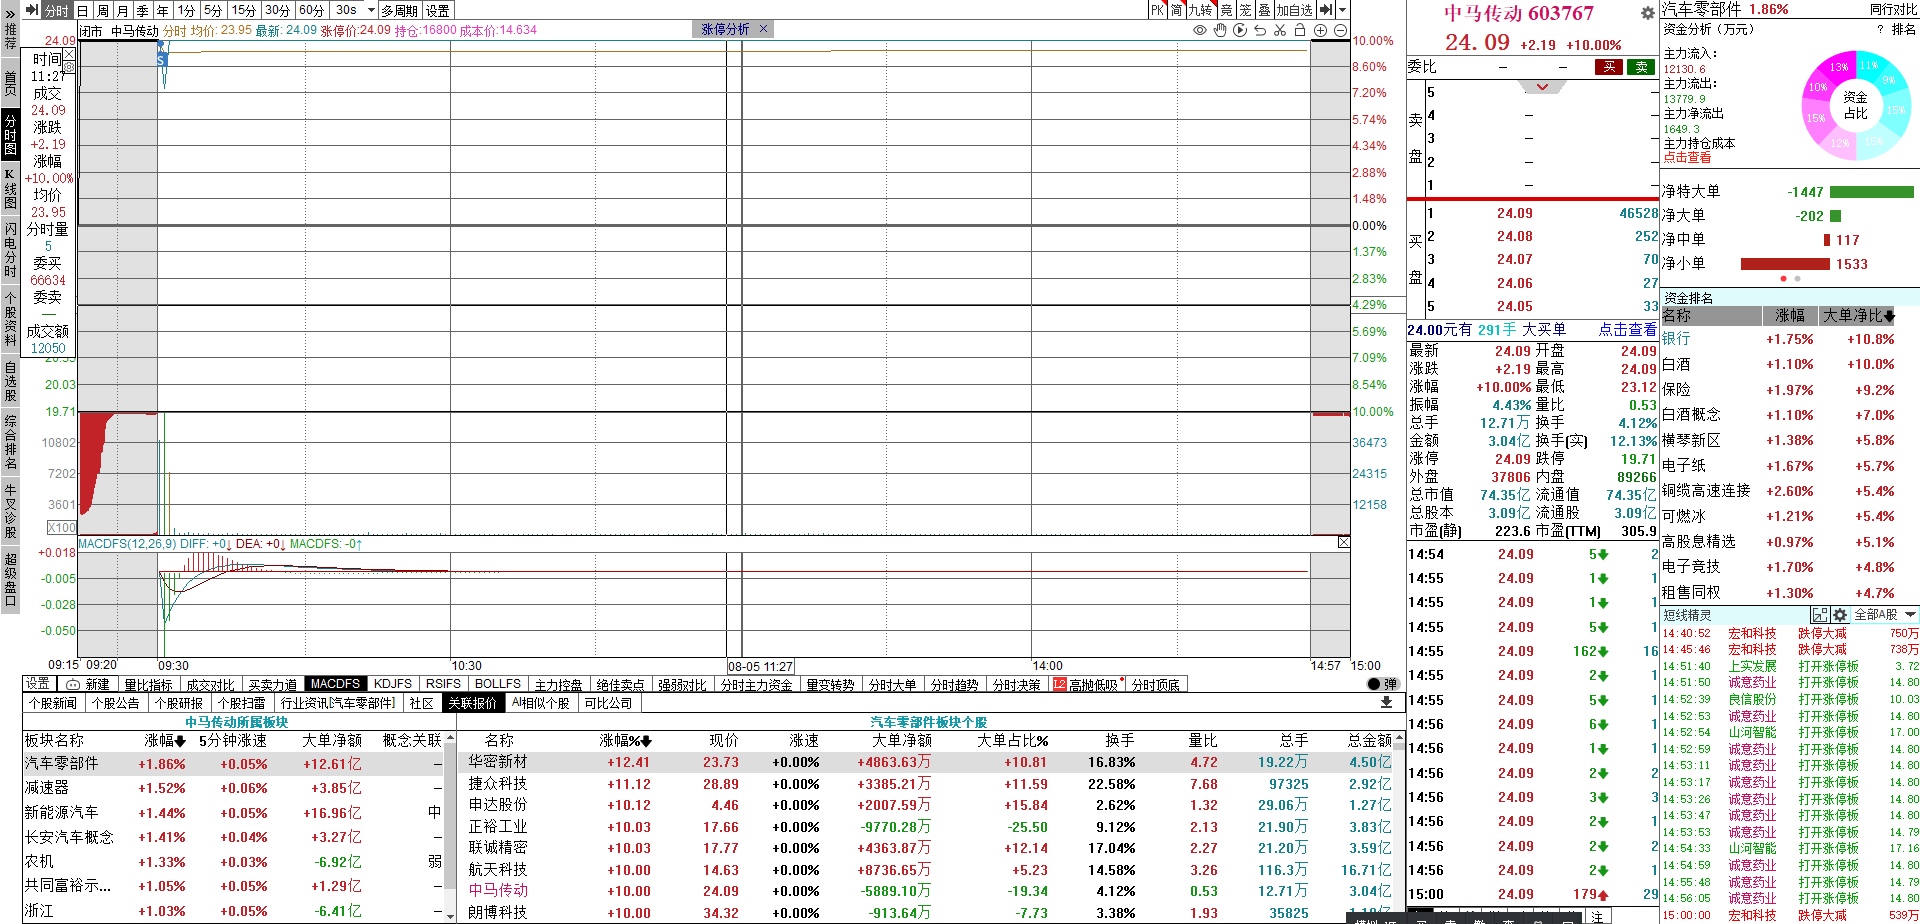Click the arrow-to-bar icon left of 分时
The height and width of the screenshot is (924, 1920).
(31, 10)
